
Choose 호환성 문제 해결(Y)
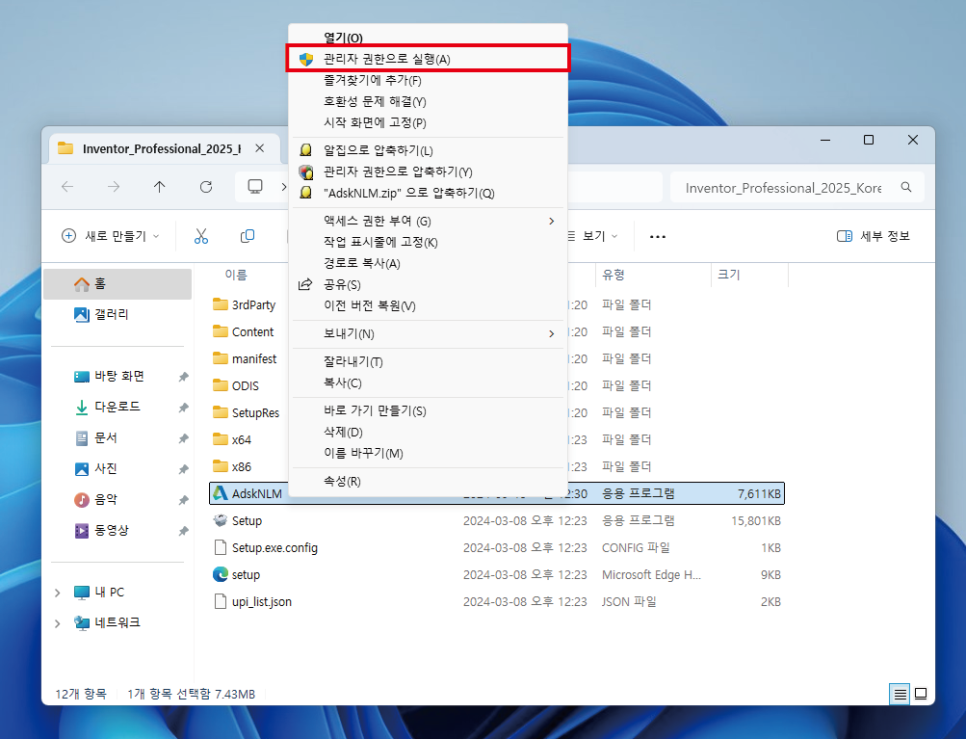[428, 101]
